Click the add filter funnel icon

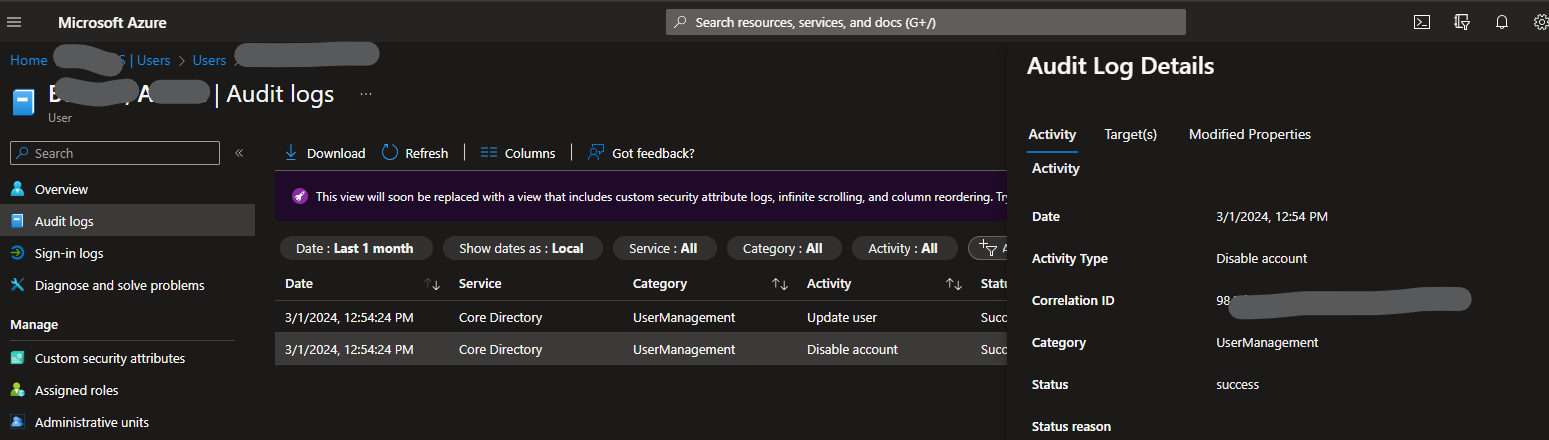coord(986,247)
